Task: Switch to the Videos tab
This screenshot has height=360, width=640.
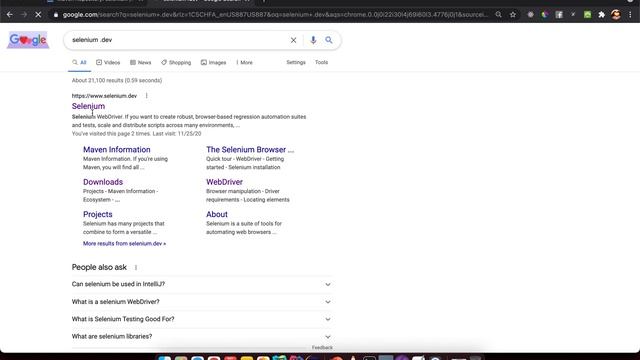Action: pyautogui.click(x=108, y=62)
